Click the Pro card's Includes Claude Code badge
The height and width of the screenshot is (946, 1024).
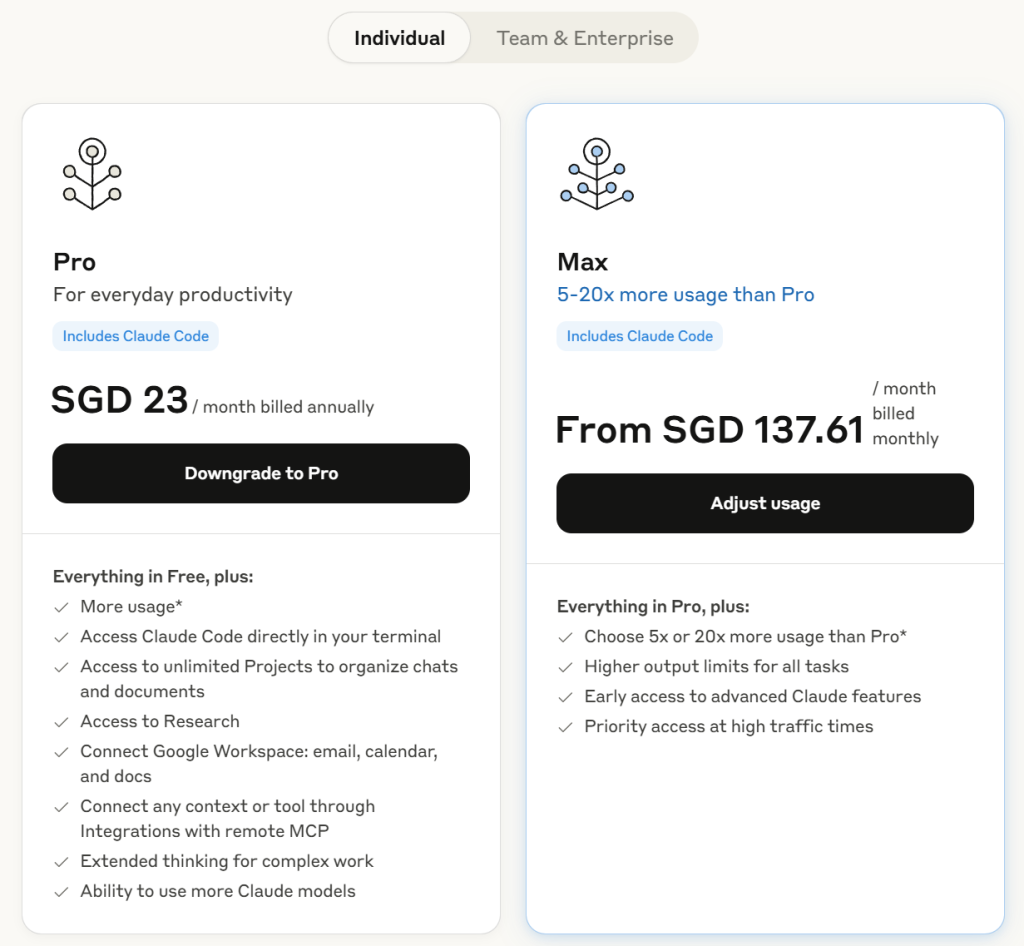136,336
